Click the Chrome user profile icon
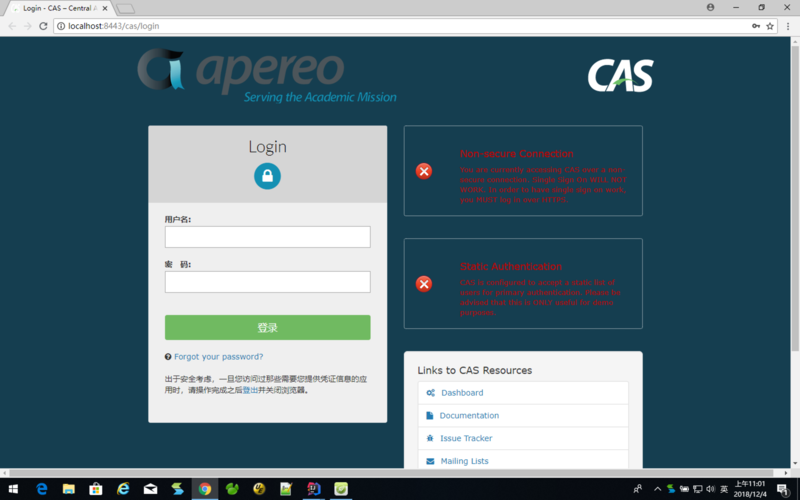 (x=710, y=7)
